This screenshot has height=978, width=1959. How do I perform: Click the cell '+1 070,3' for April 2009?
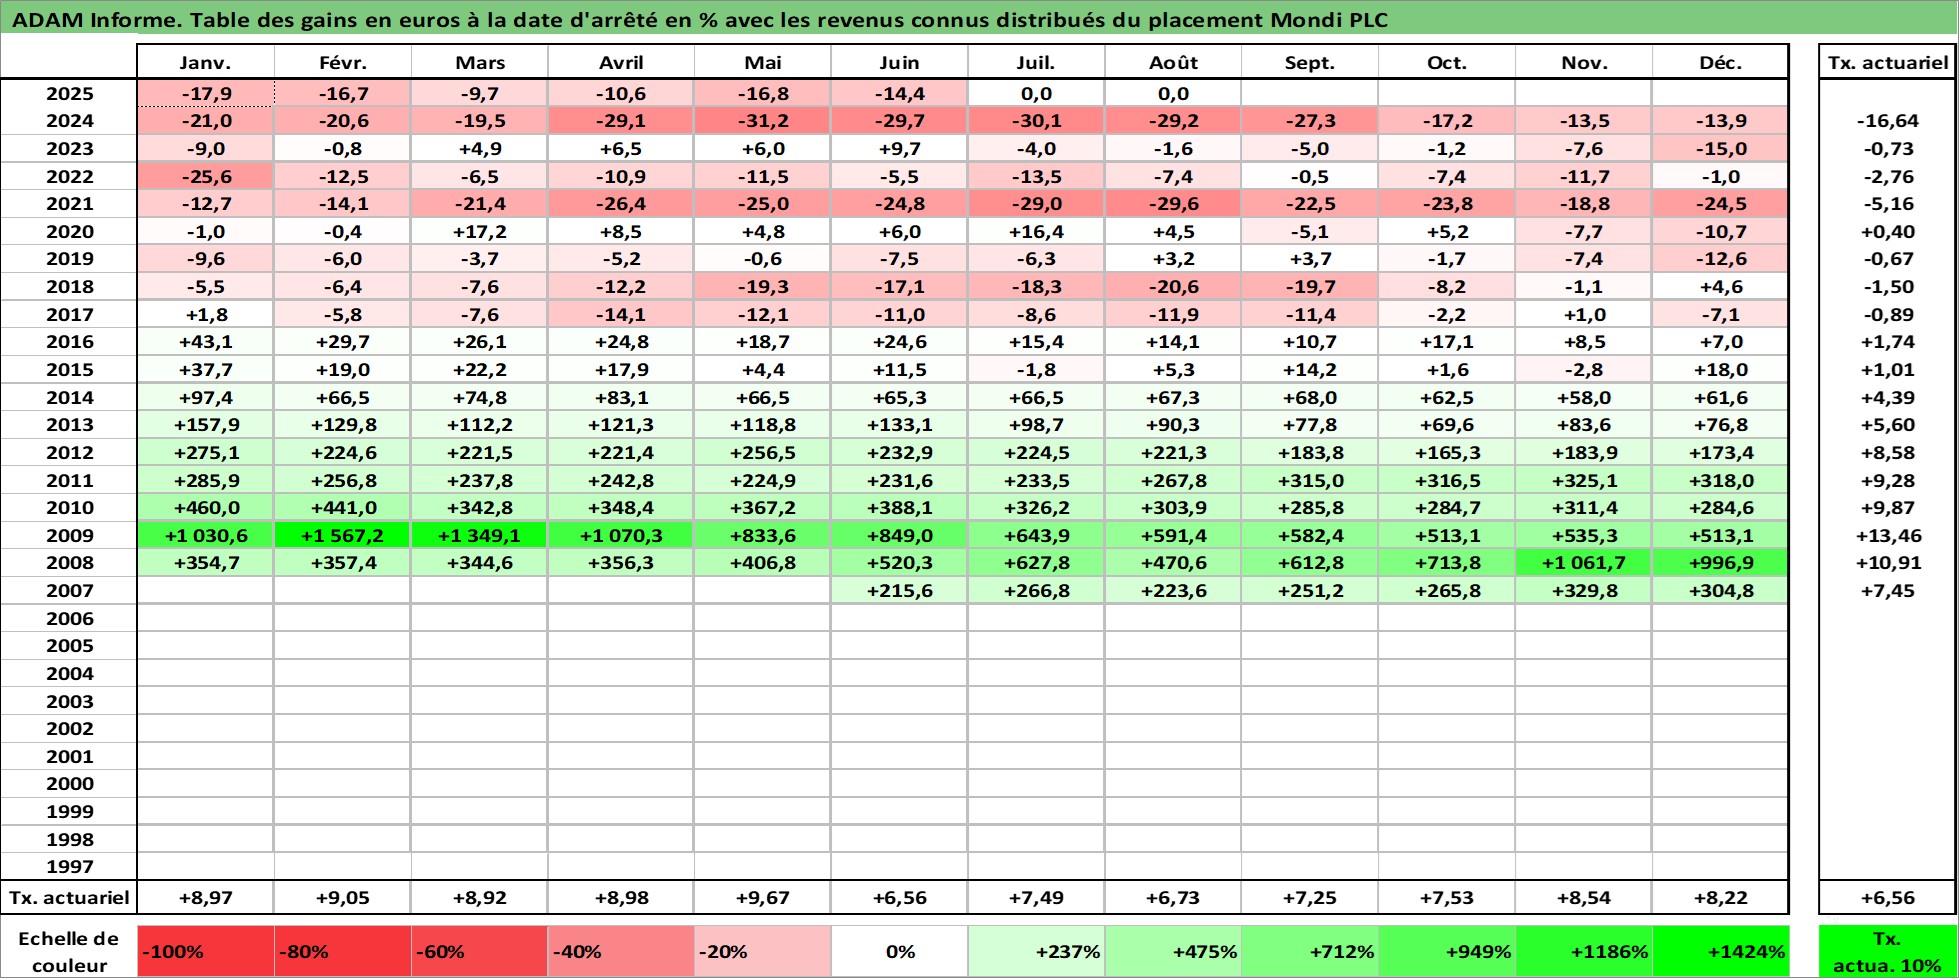[621, 535]
